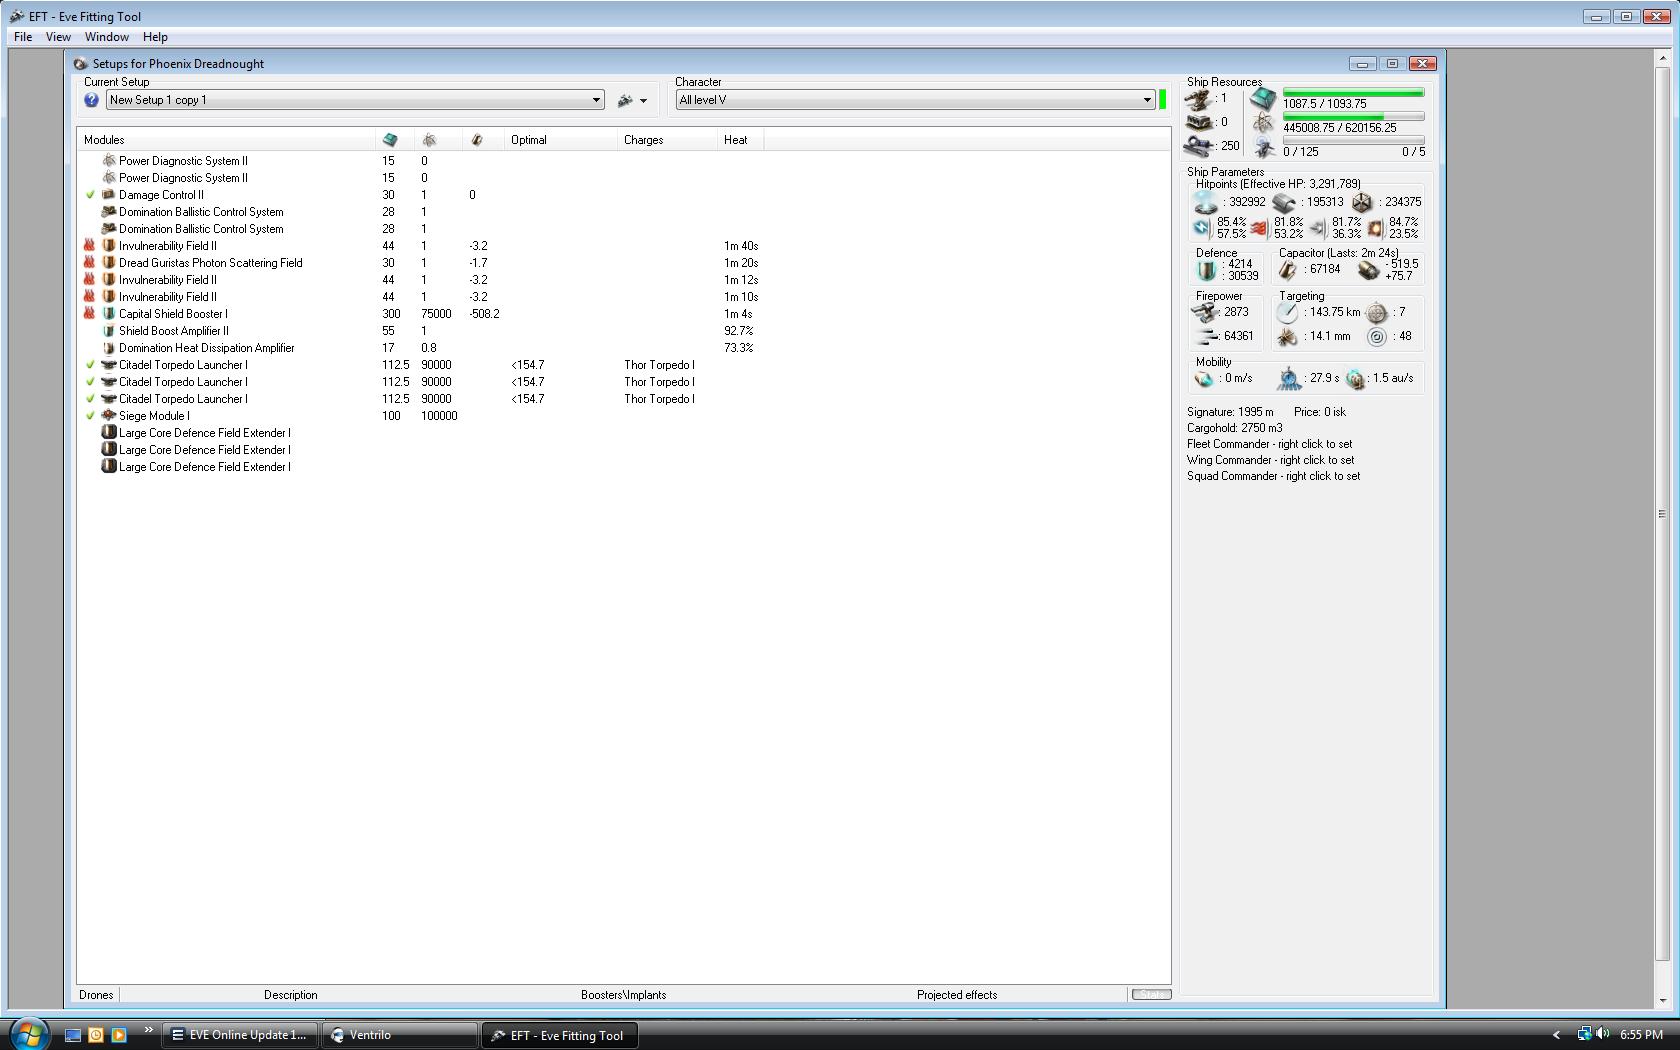Click the launcher hardpoints icon in Ship Resources
Image resolution: width=1680 pixels, height=1050 pixels.
(x=1198, y=122)
